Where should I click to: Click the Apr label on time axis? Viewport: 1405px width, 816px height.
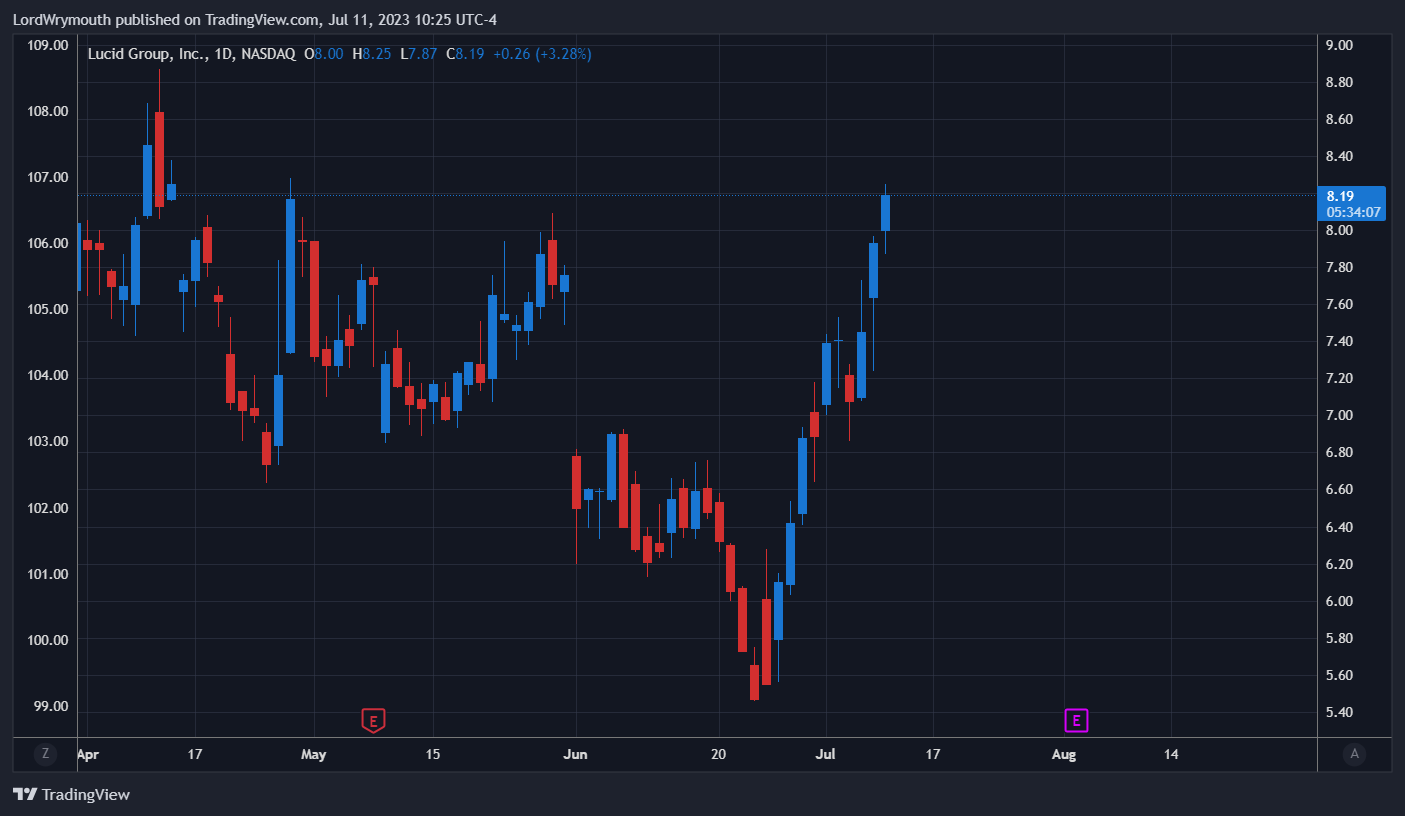tap(88, 754)
